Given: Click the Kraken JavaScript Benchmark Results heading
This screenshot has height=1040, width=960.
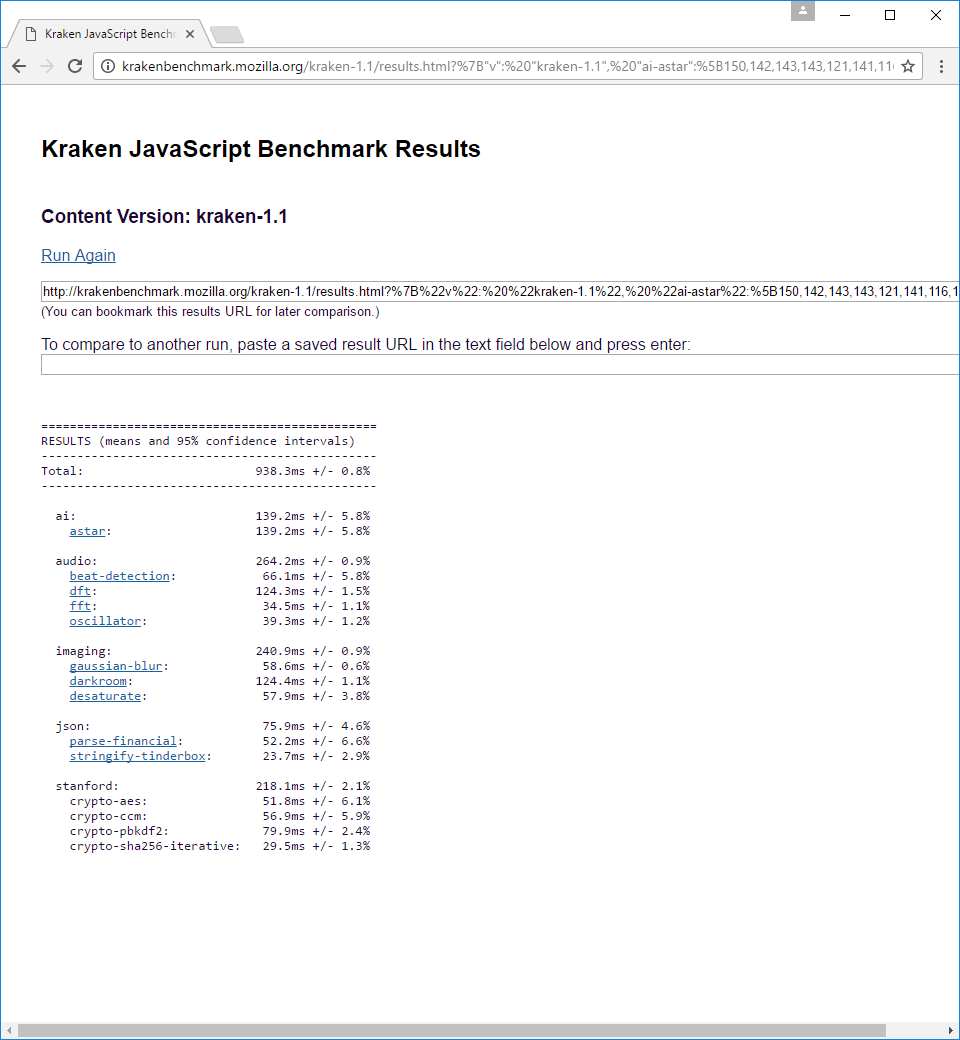Looking at the screenshot, I should (261, 149).
